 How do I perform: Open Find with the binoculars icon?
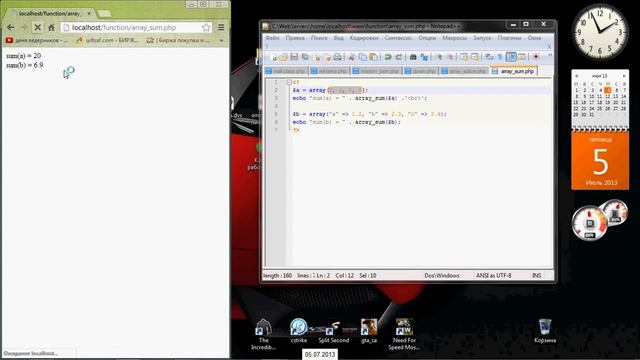click(413, 57)
